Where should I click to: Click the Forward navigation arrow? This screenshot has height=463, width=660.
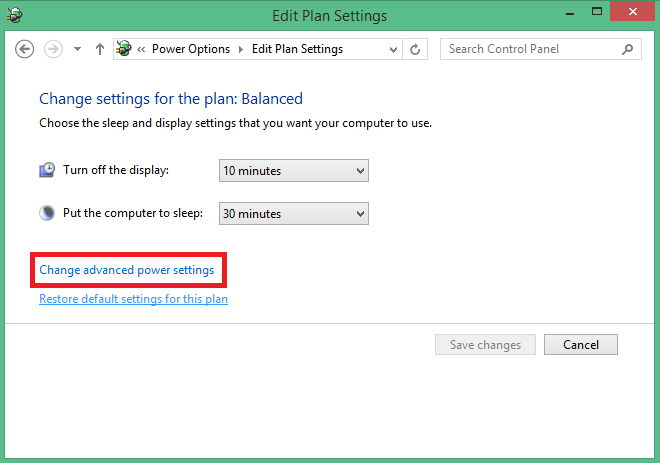[53, 49]
